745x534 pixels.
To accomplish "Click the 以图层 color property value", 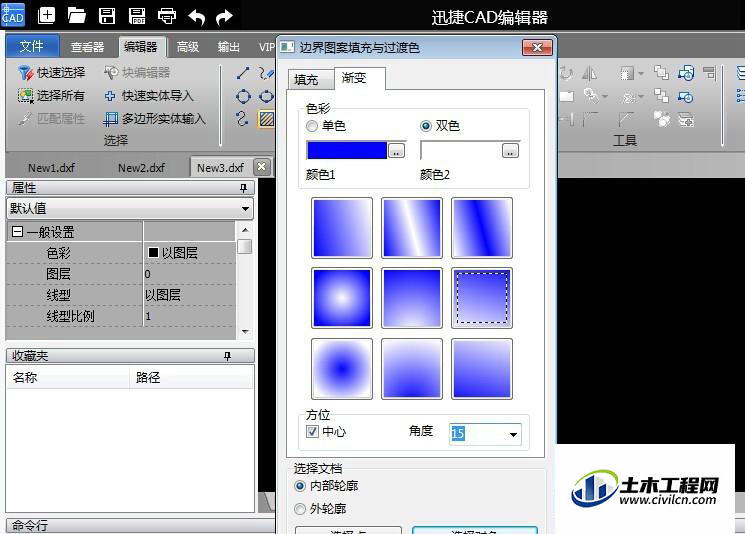I will pos(189,253).
